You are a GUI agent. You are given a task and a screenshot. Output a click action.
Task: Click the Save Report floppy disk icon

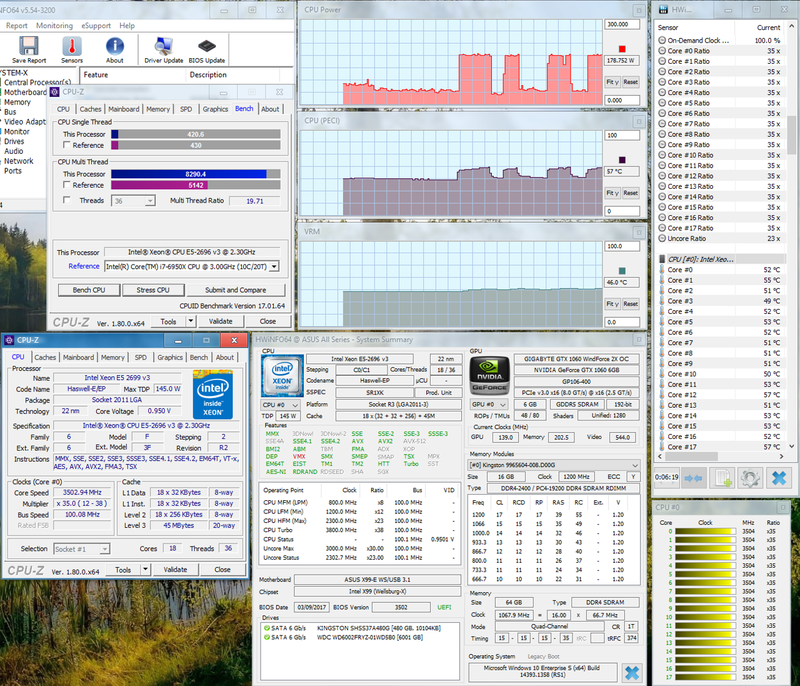(x=29, y=46)
